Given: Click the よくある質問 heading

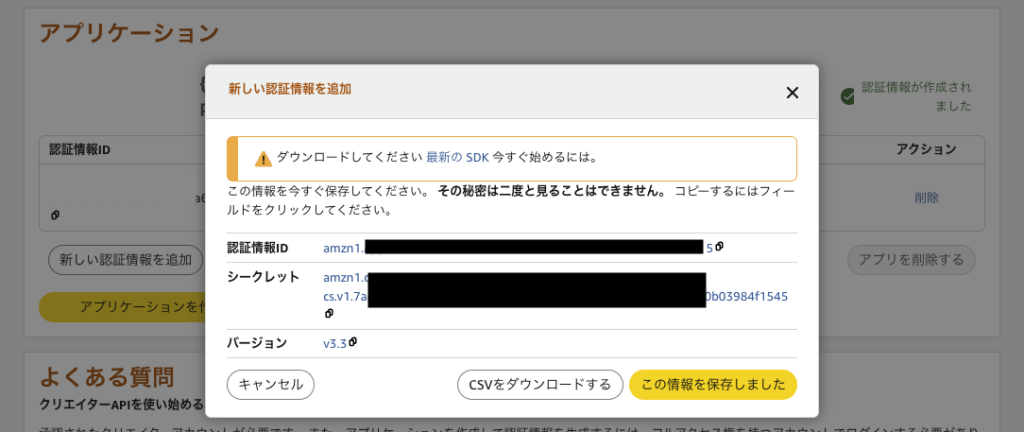Looking at the screenshot, I should [107, 377].
